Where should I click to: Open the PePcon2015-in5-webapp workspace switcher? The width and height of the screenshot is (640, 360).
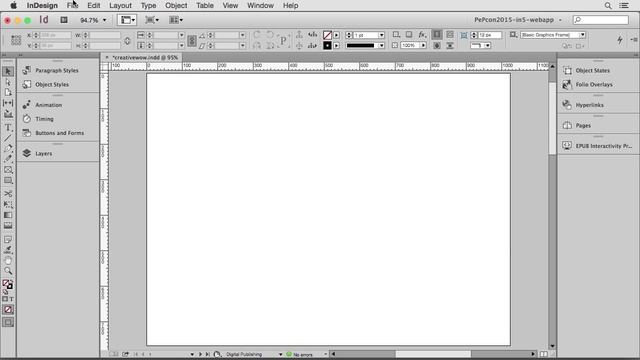518,20
